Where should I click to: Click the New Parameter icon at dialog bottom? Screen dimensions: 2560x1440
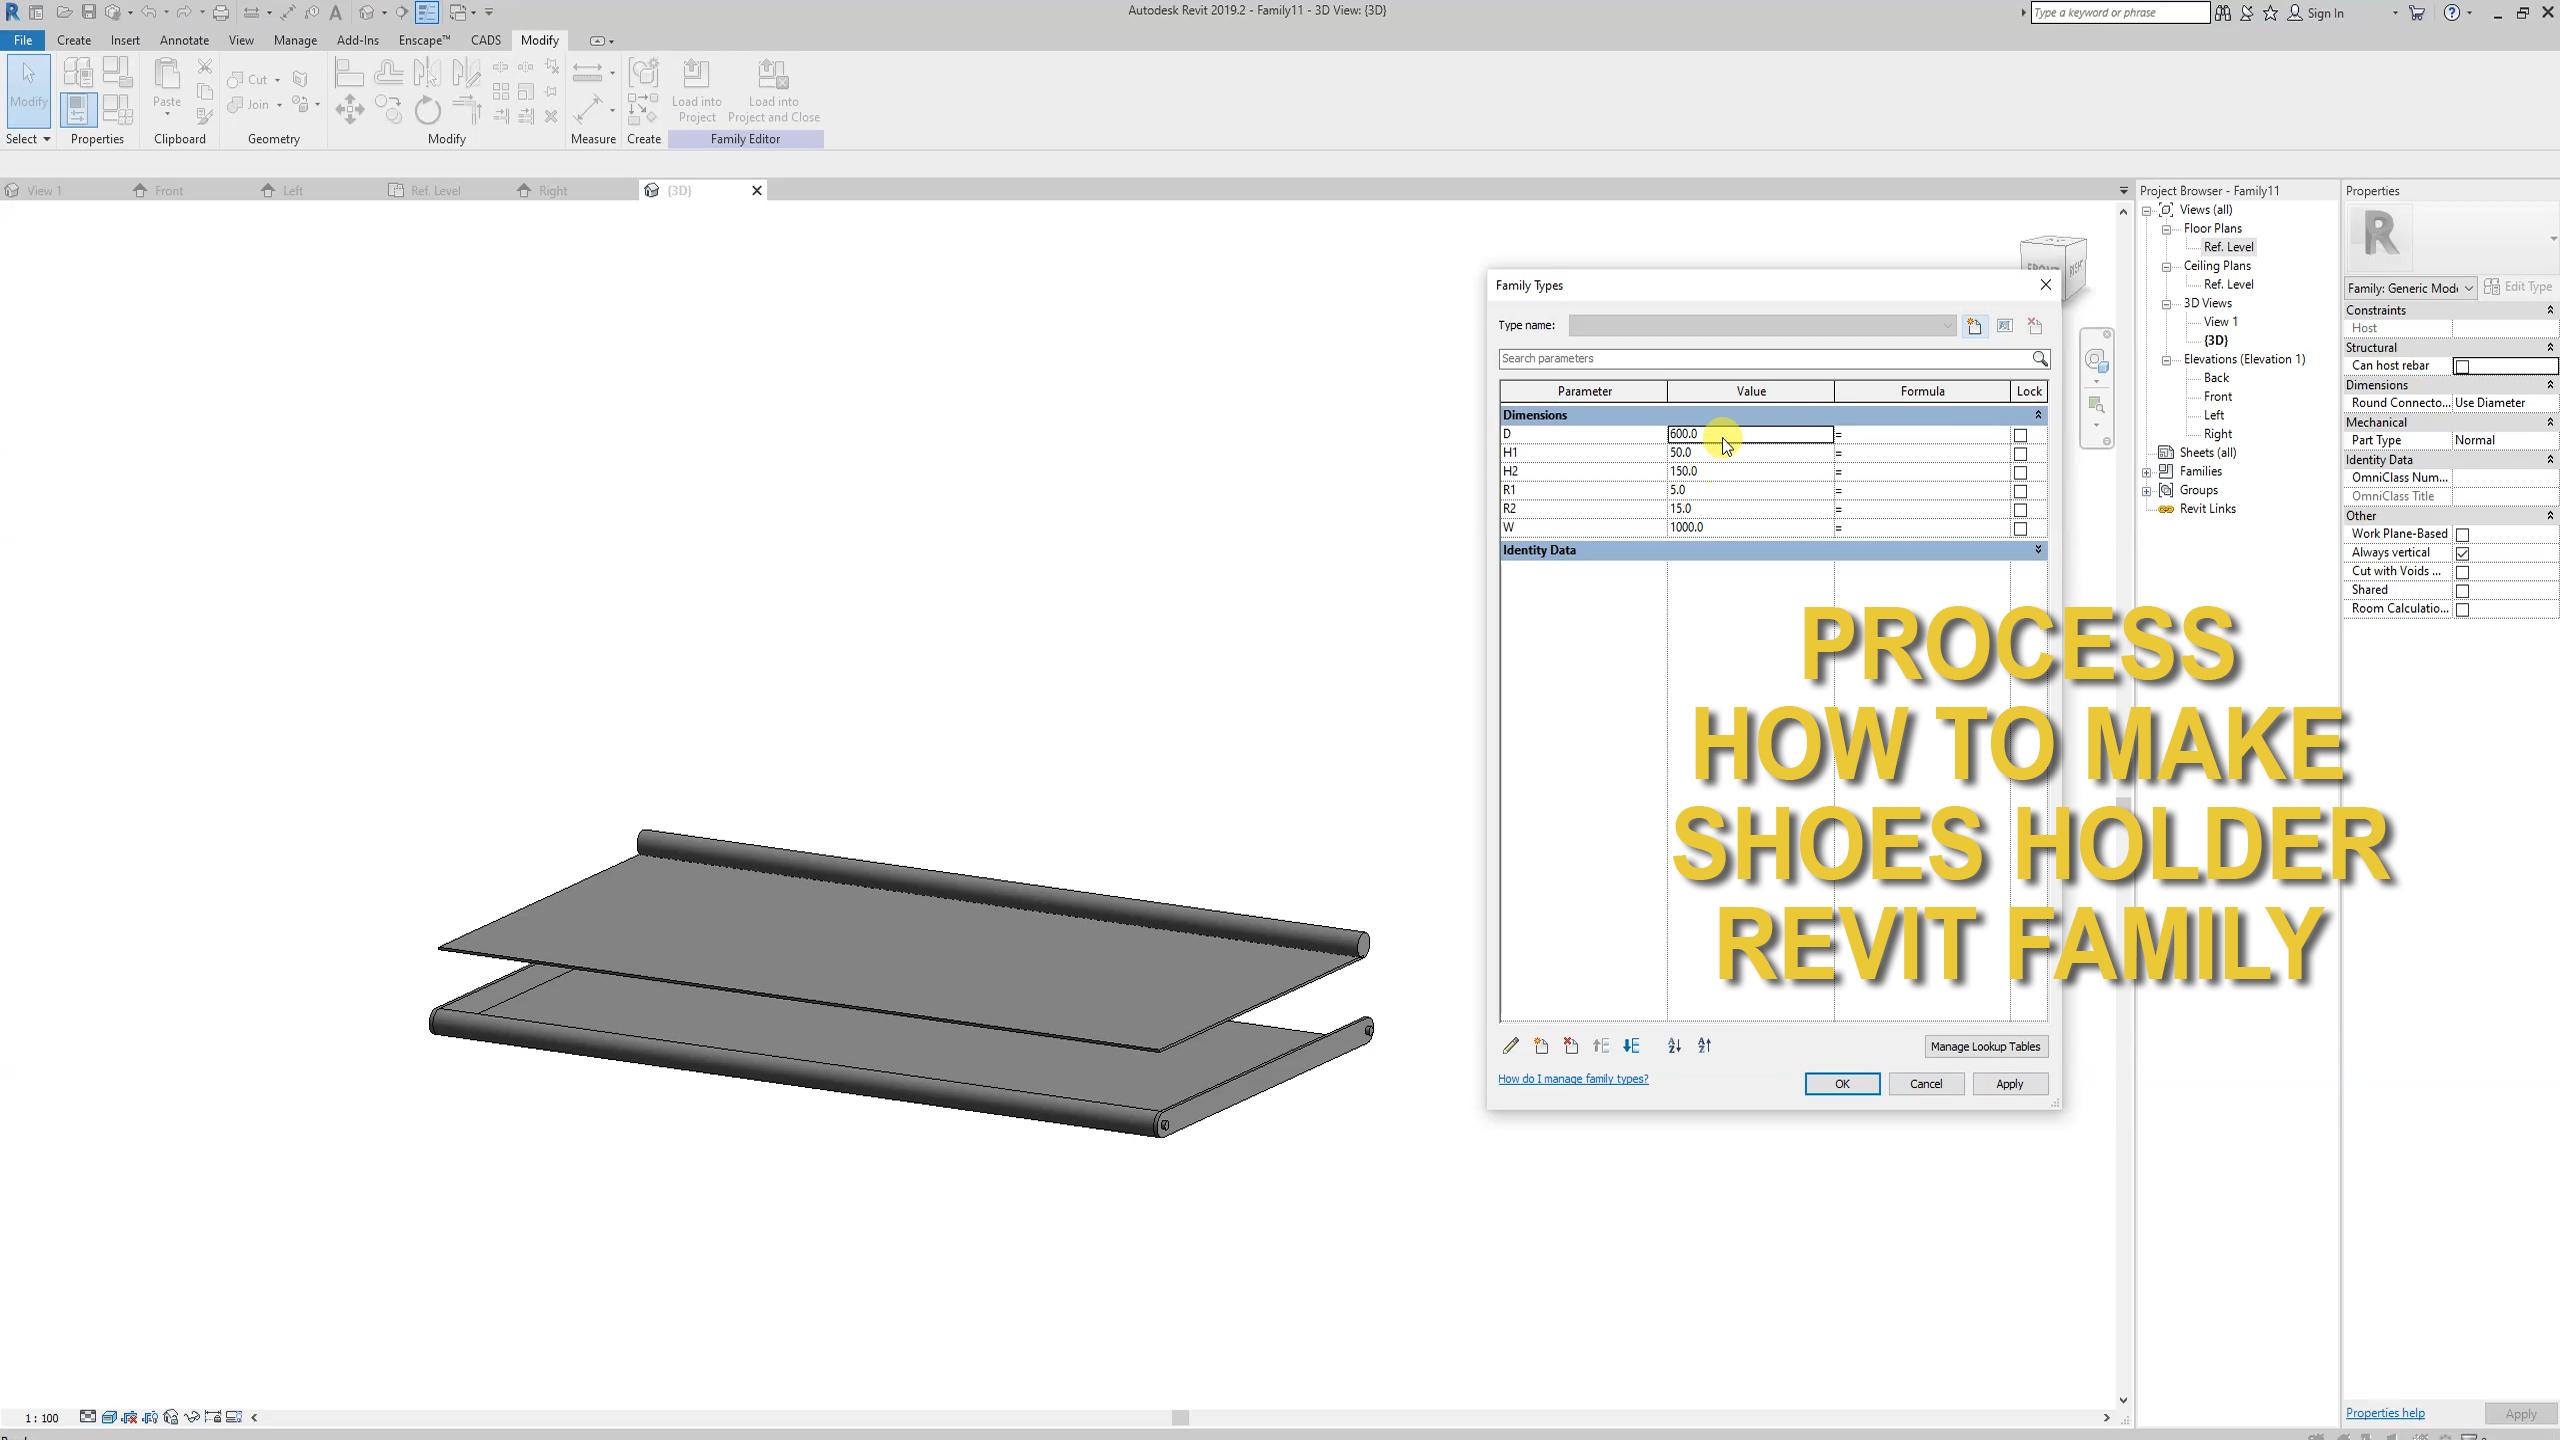(1540, 1046)
